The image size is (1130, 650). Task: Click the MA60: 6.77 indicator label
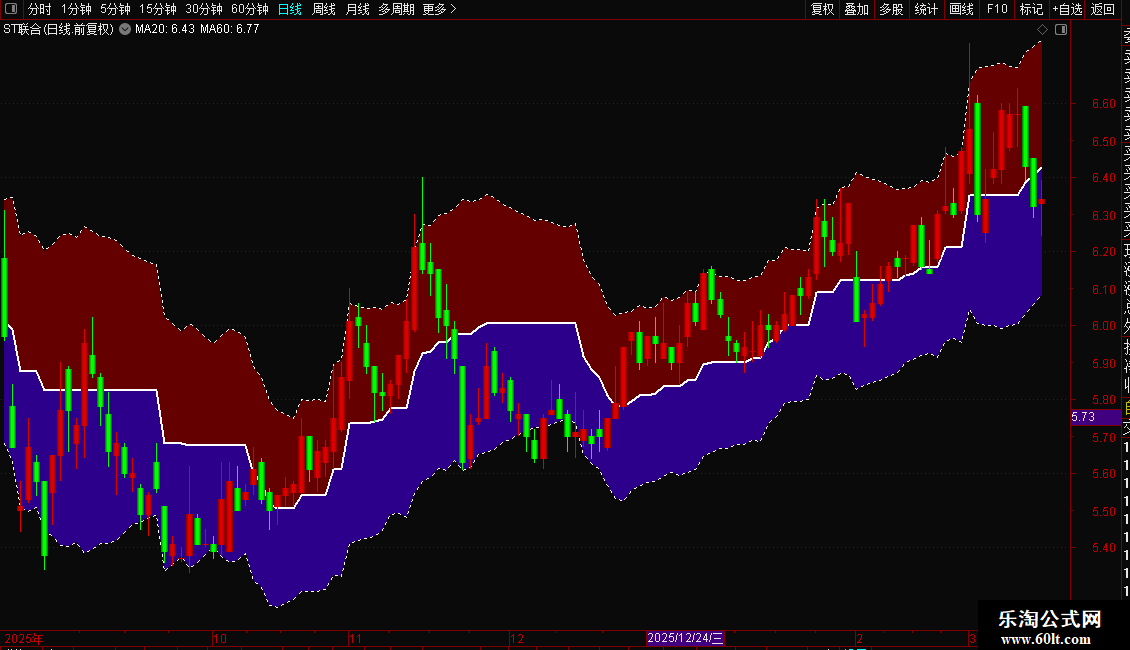click(229, 29)
